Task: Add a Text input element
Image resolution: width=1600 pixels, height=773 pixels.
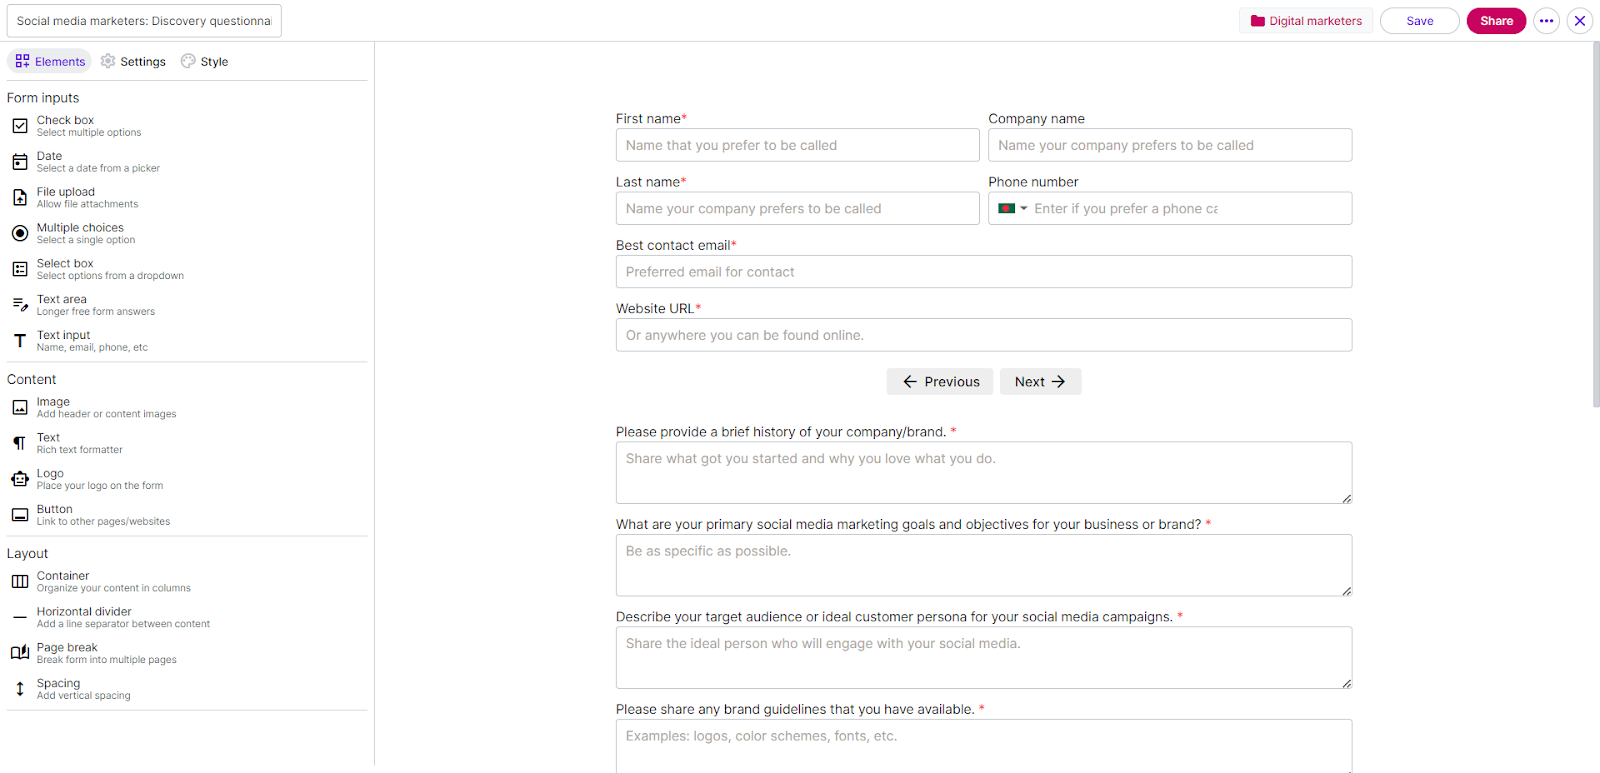Action: click(63, 340)
